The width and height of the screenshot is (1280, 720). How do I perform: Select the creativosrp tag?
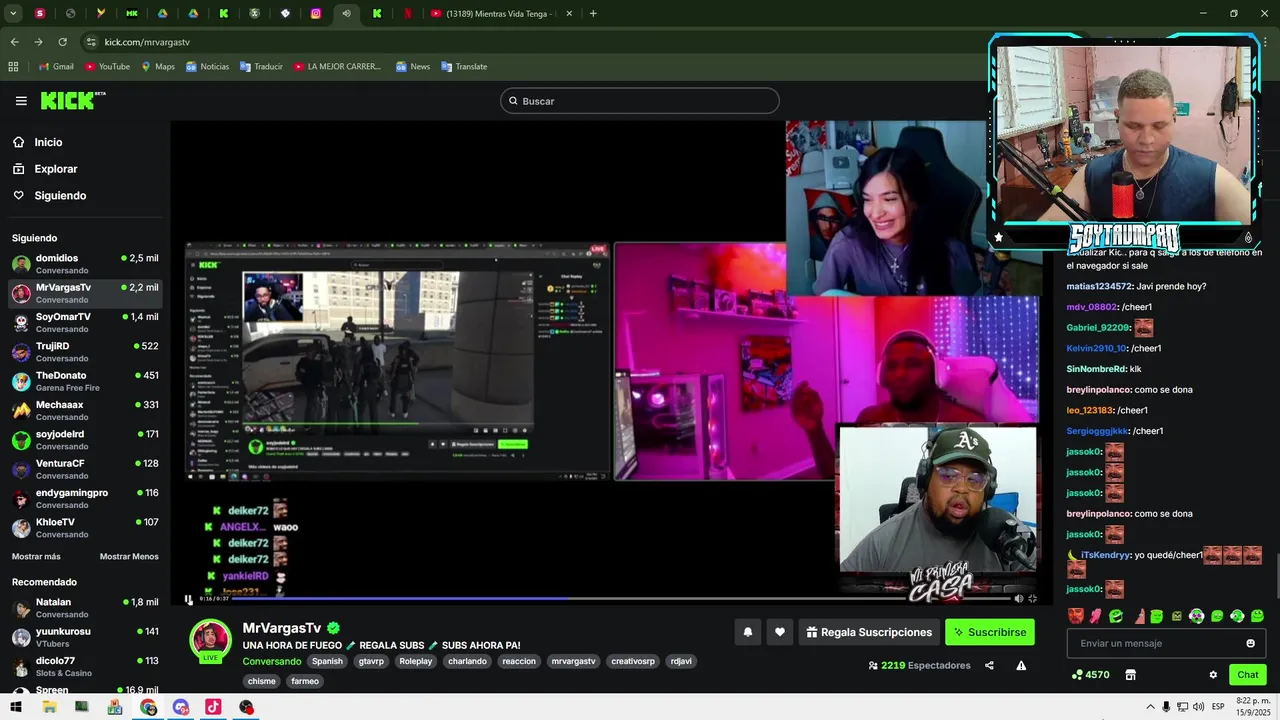point(633,661)
